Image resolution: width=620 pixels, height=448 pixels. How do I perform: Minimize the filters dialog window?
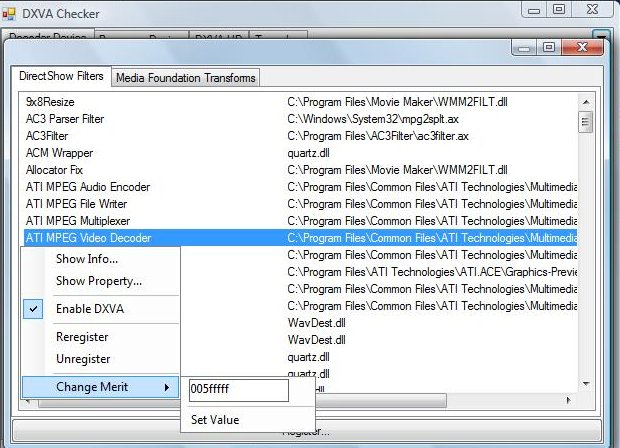tap(524, 48)
